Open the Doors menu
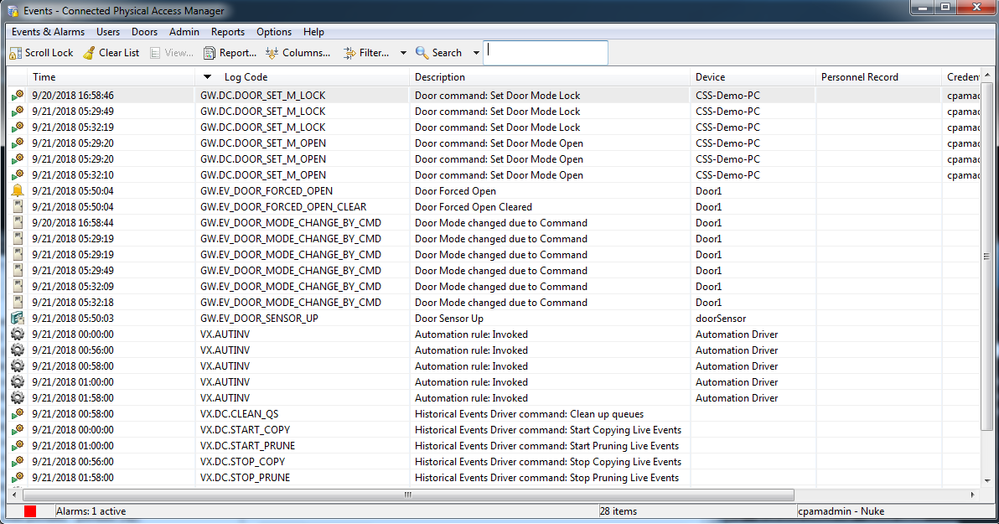Viewport: 999px width, 524px height. (x=145, y=32)
